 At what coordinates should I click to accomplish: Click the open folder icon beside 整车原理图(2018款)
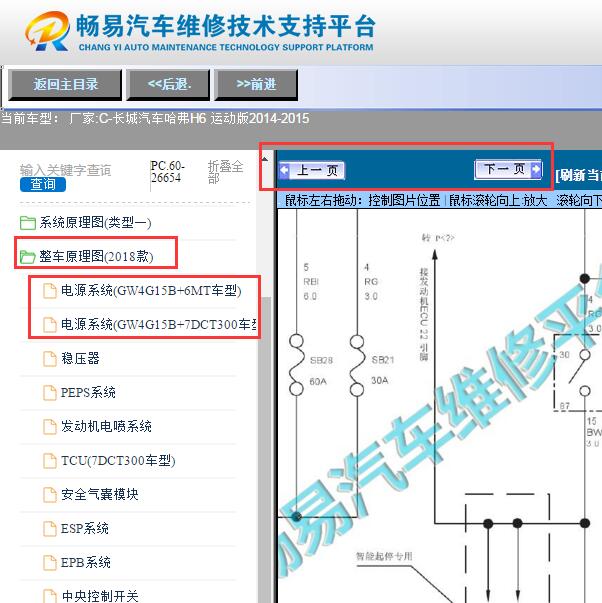28,257
